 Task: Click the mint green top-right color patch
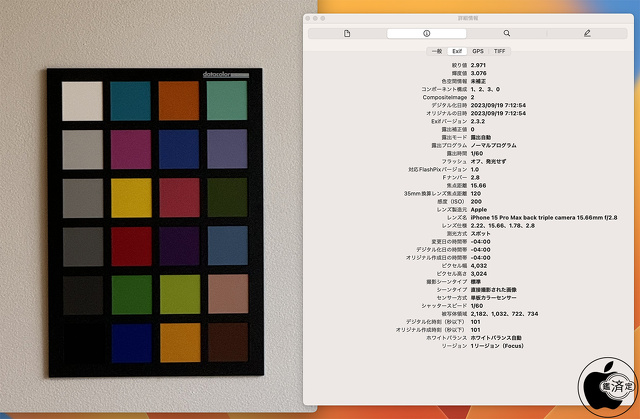point(227,100)
